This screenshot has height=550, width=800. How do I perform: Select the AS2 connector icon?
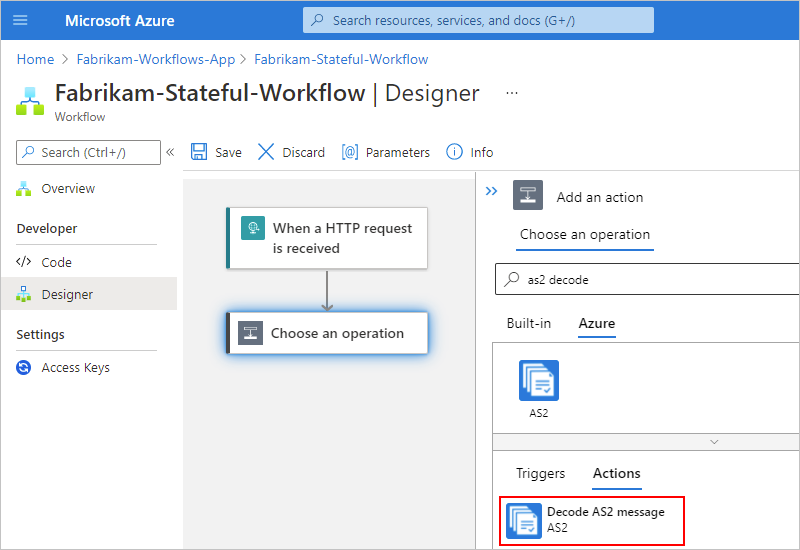(539, 381)
